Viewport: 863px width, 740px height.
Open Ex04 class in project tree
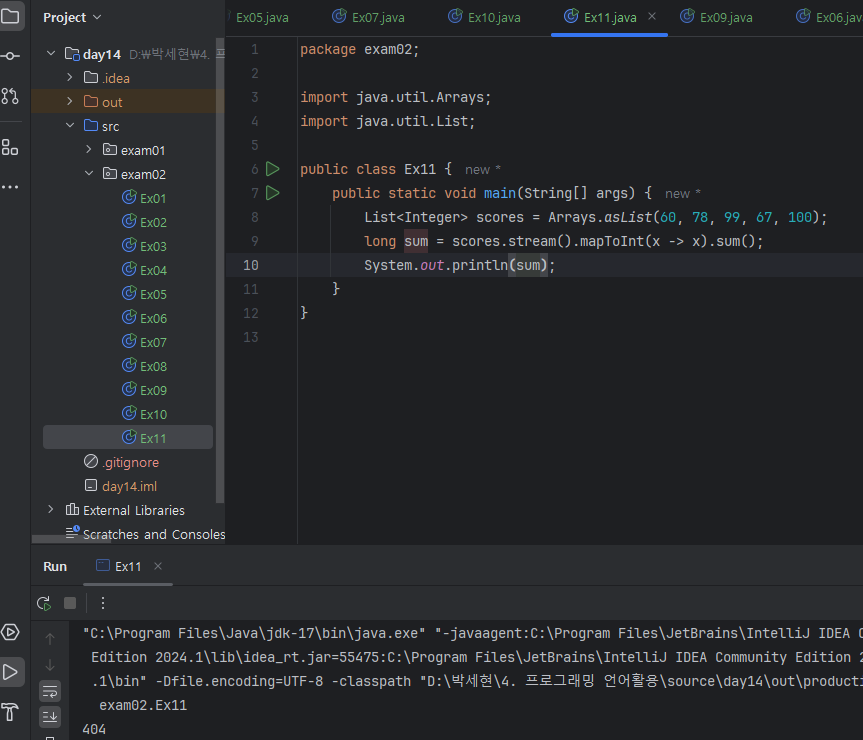(x=144, y=270)
